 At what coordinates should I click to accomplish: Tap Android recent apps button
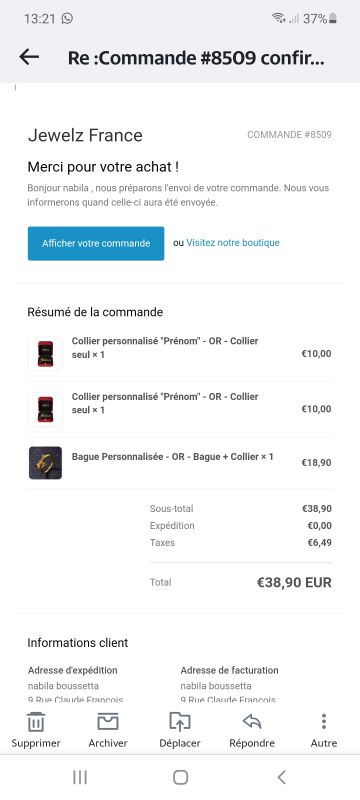tap(80, 777)
